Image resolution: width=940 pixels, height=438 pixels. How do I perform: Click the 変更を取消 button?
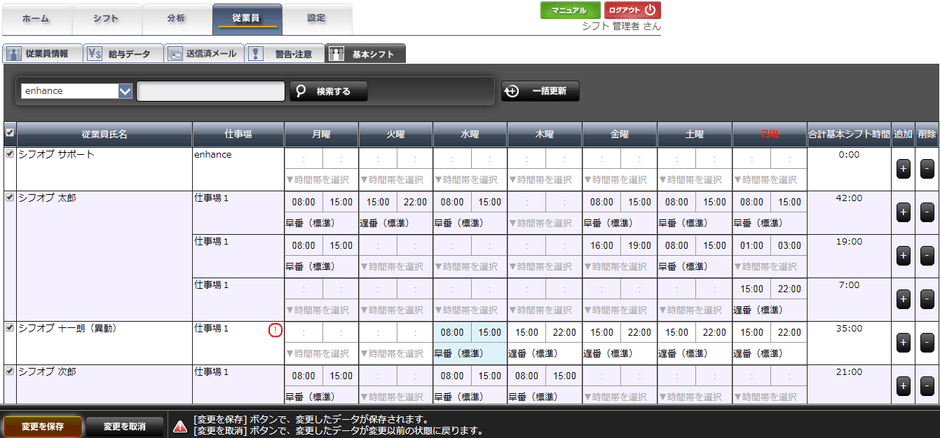click(123, 427)
